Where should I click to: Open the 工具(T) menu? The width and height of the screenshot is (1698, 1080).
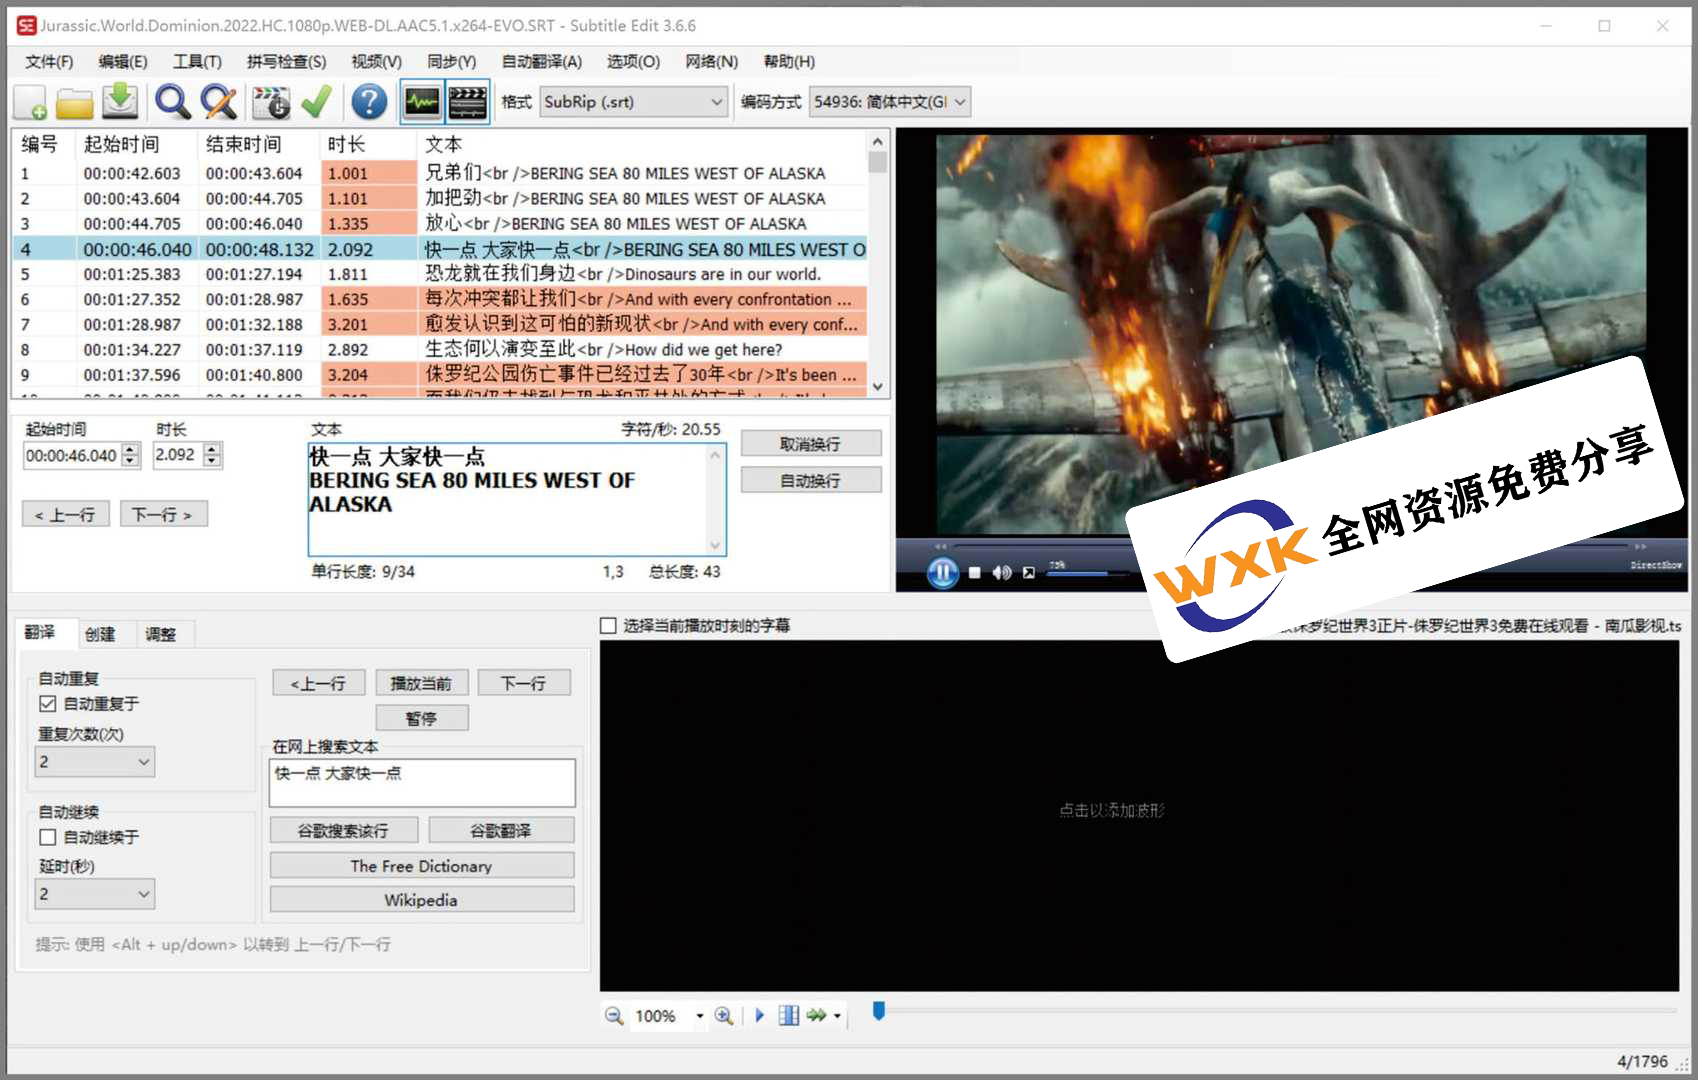[197, 62]
